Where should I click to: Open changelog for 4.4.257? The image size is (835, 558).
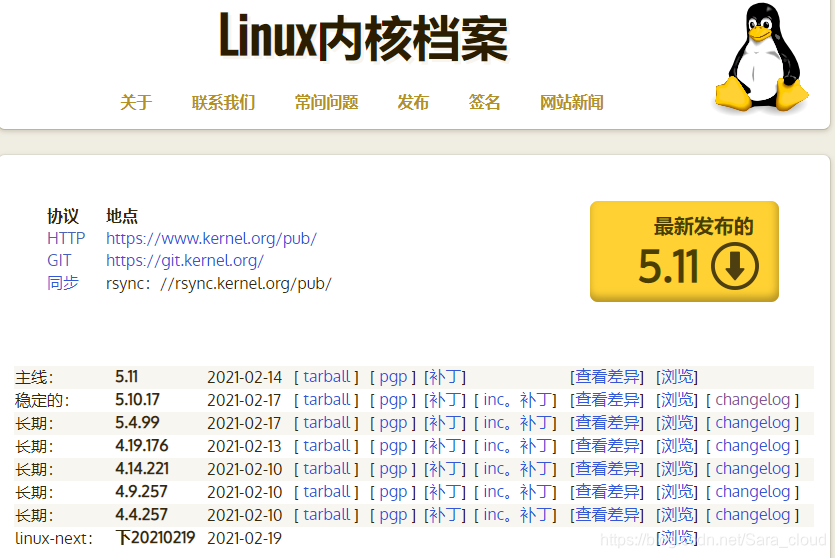(x=752, y=514)
